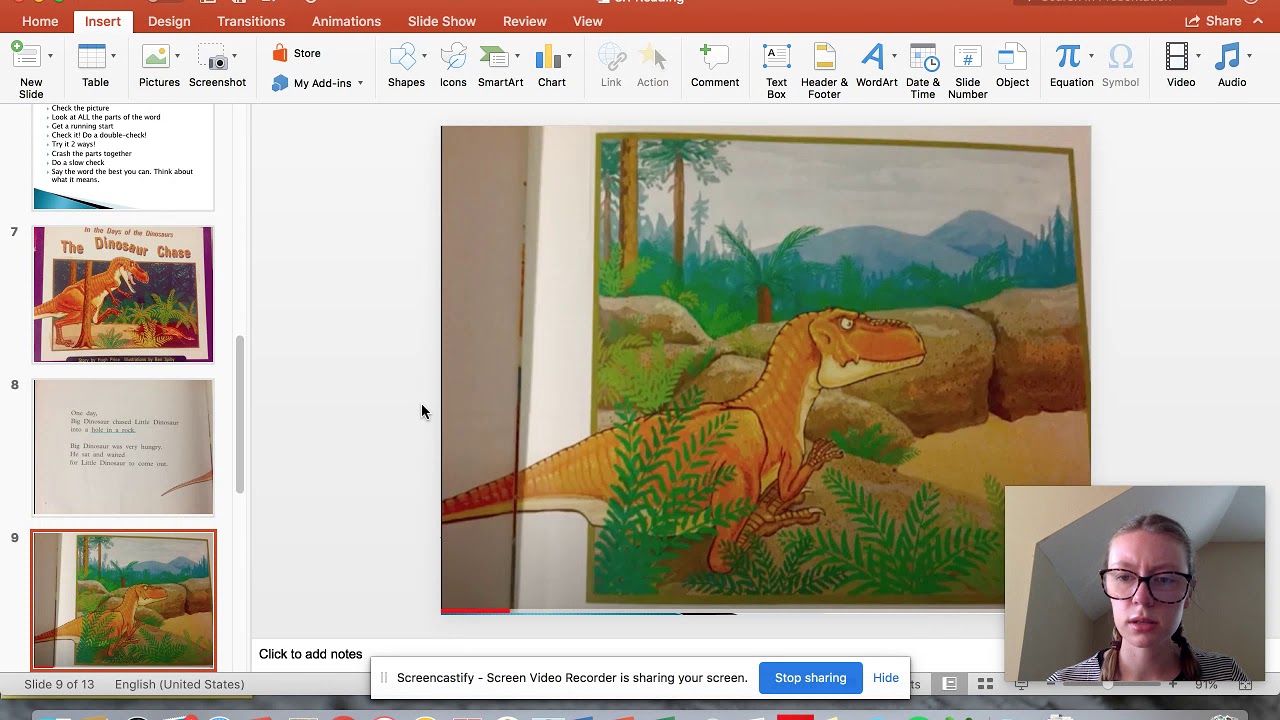Insert Date & Time
This screenshot has height=720, width=1280.
923,71
